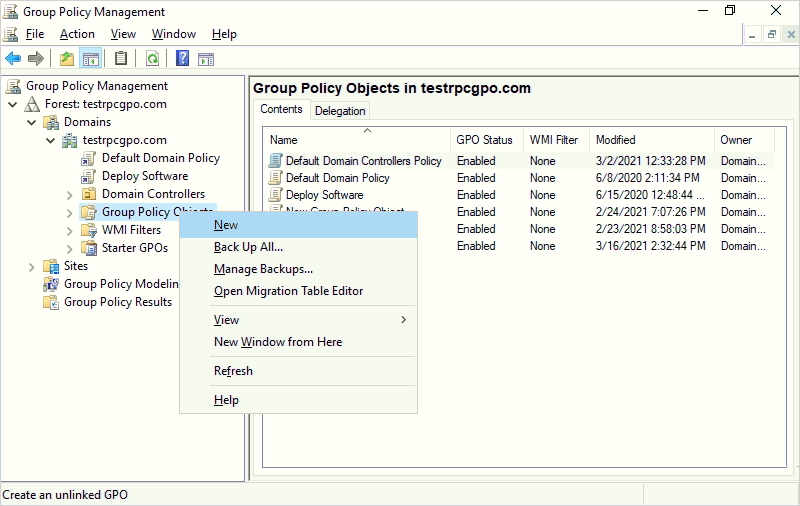Click the Show/Hide Action Pane icon
The height and width of the screenshot is (506, 800).
click(x=206, y=58)
